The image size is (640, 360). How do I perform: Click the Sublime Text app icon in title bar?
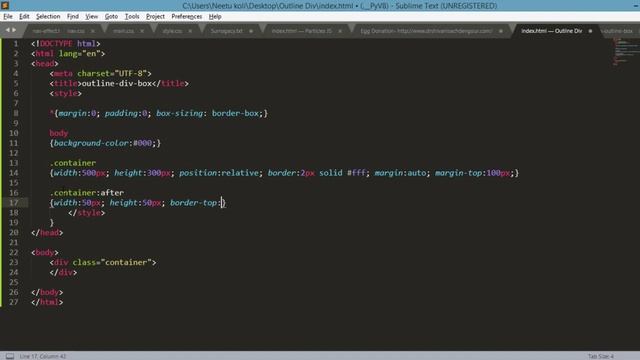pos(5,5)
